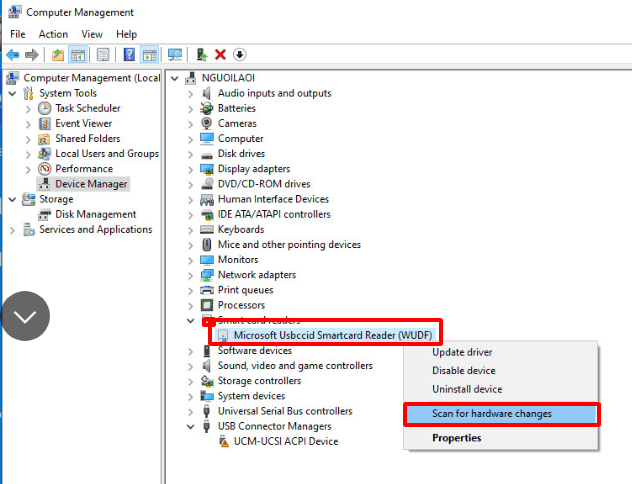Viewport: 632px width, 484px height.
Task: Expand the Event Viewer node arrow
Action: pos(28,124)
